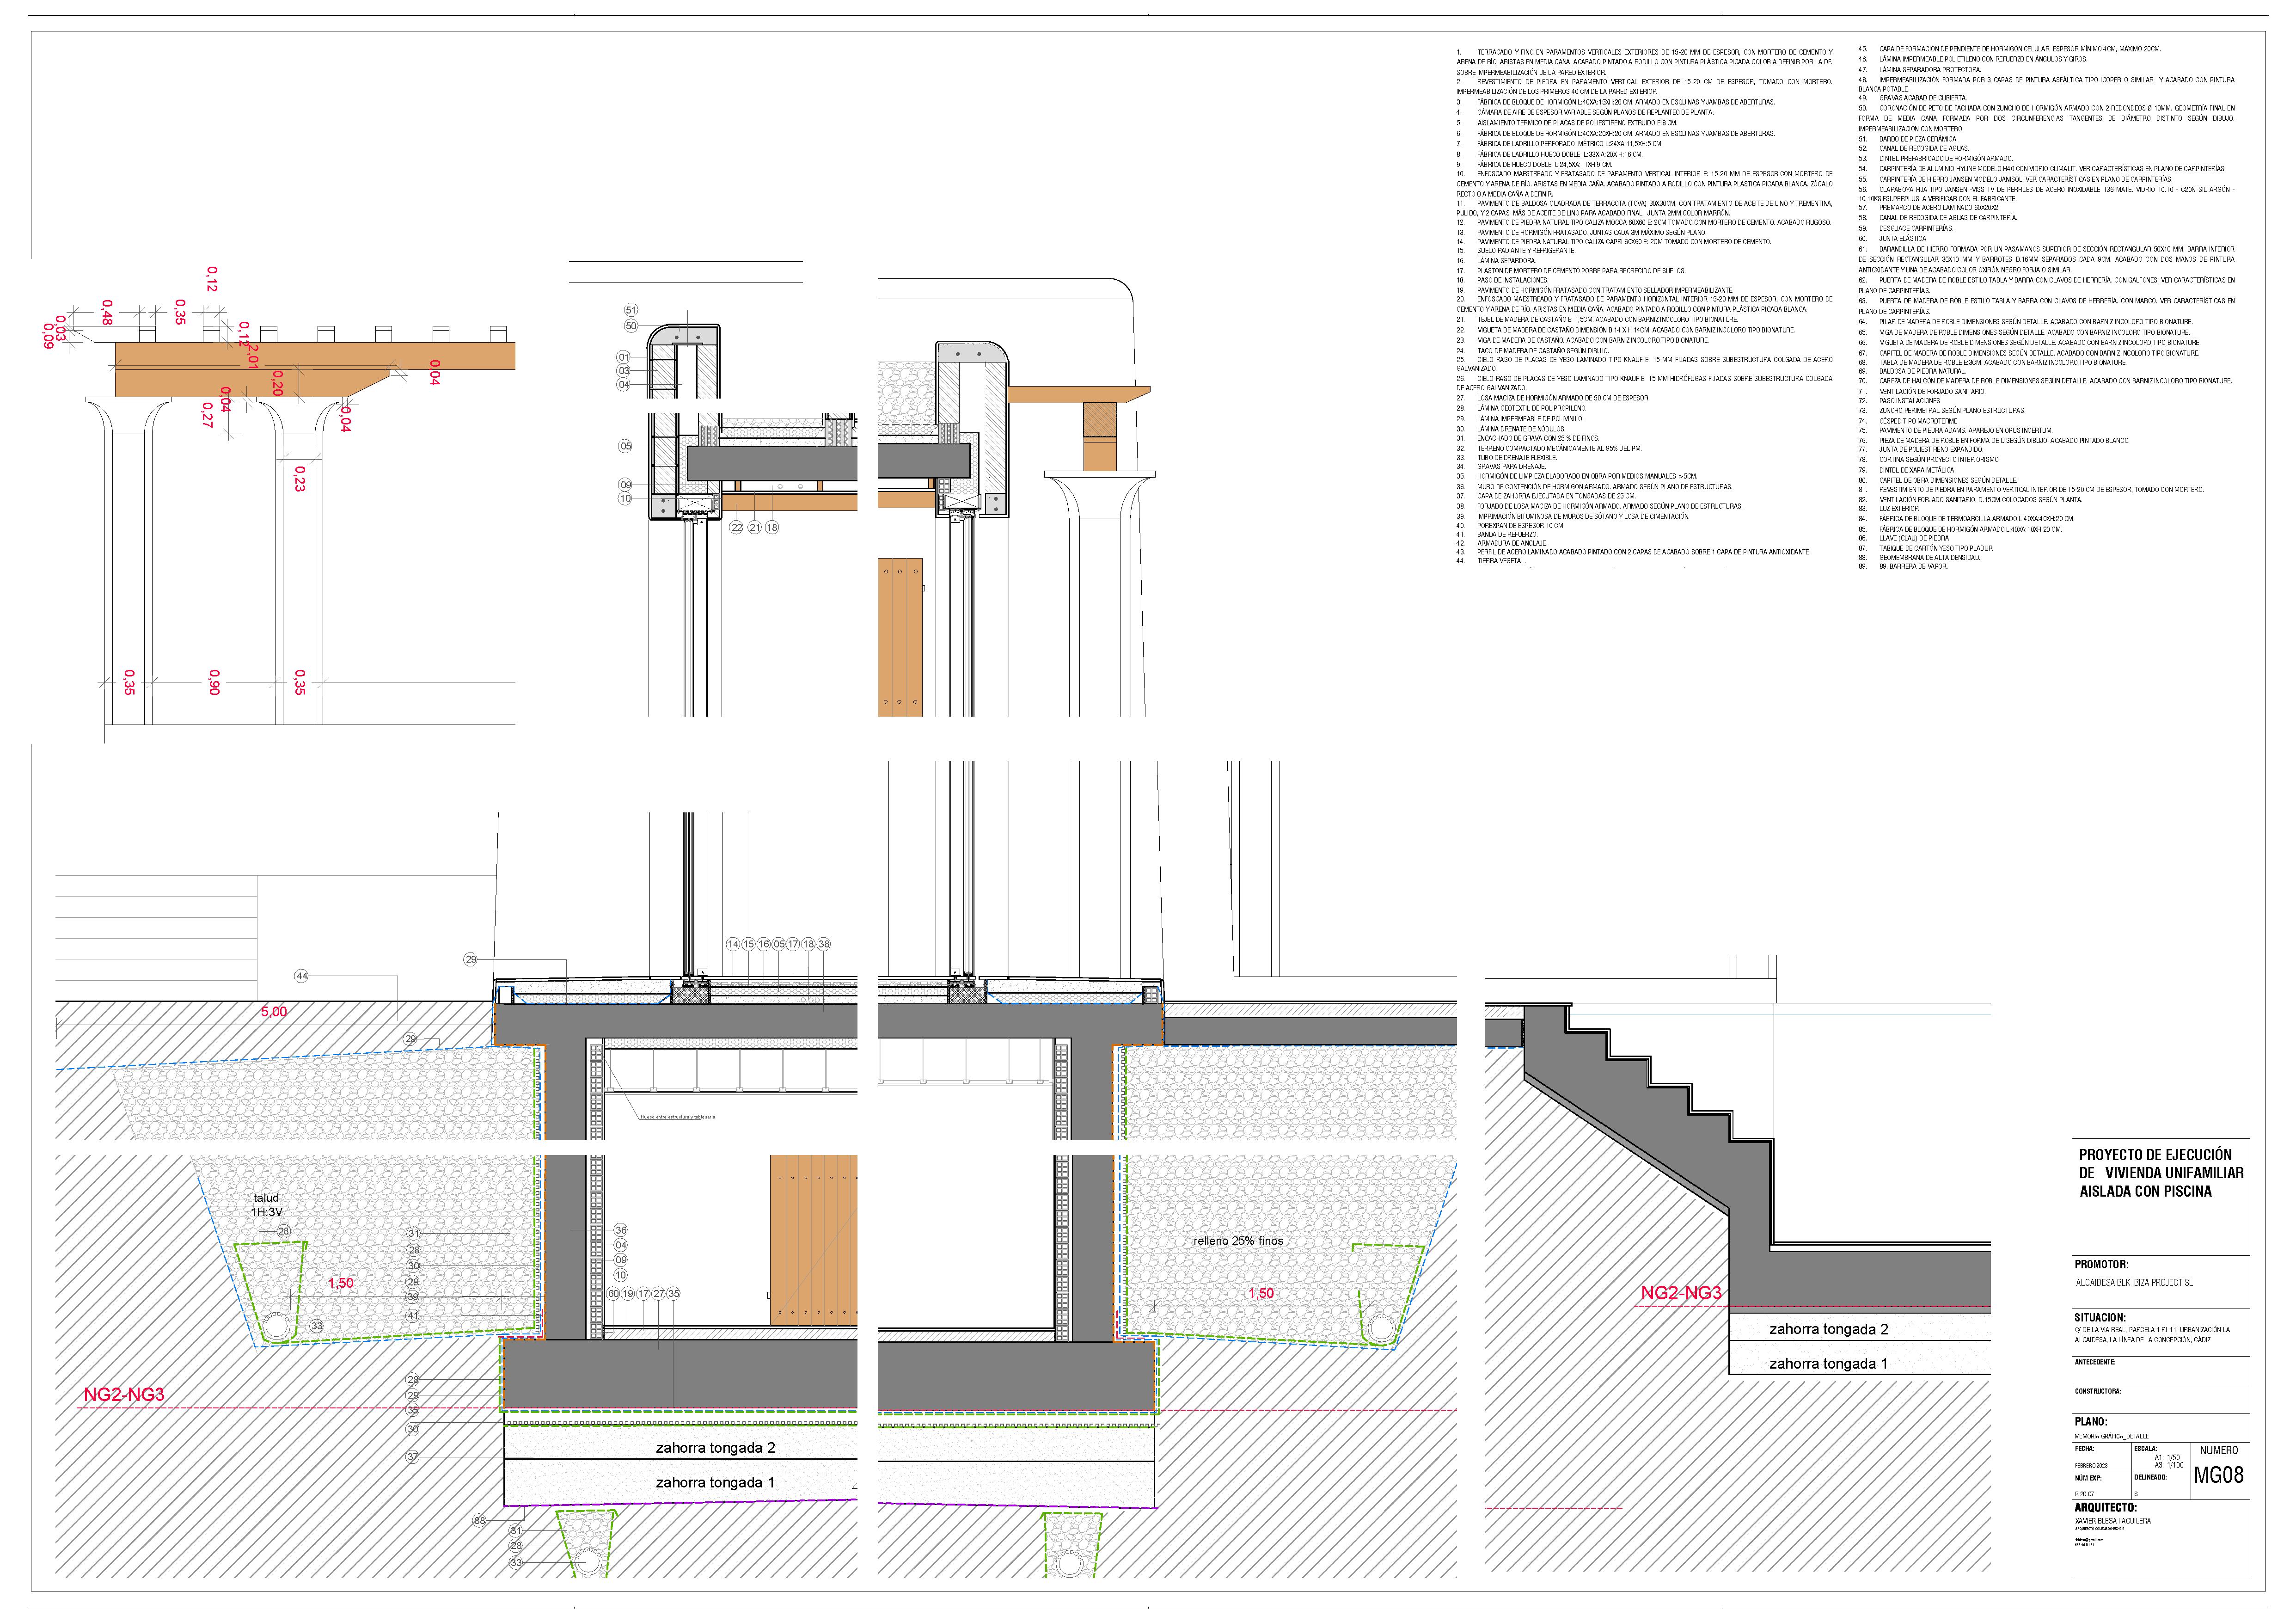2296x1622 pixels.
Task: Select legend entry '51. BARDO DE PIEZA CERÁMICA'
Action: click(x=1908, y=139)
